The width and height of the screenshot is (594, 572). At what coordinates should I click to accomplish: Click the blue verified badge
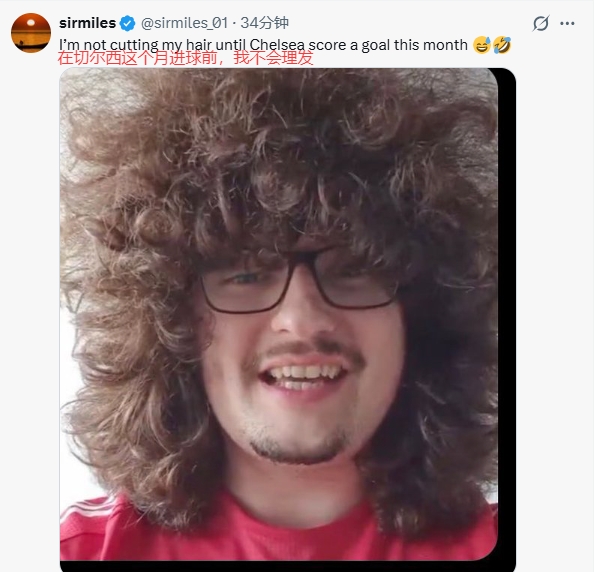tap(127, 23)
